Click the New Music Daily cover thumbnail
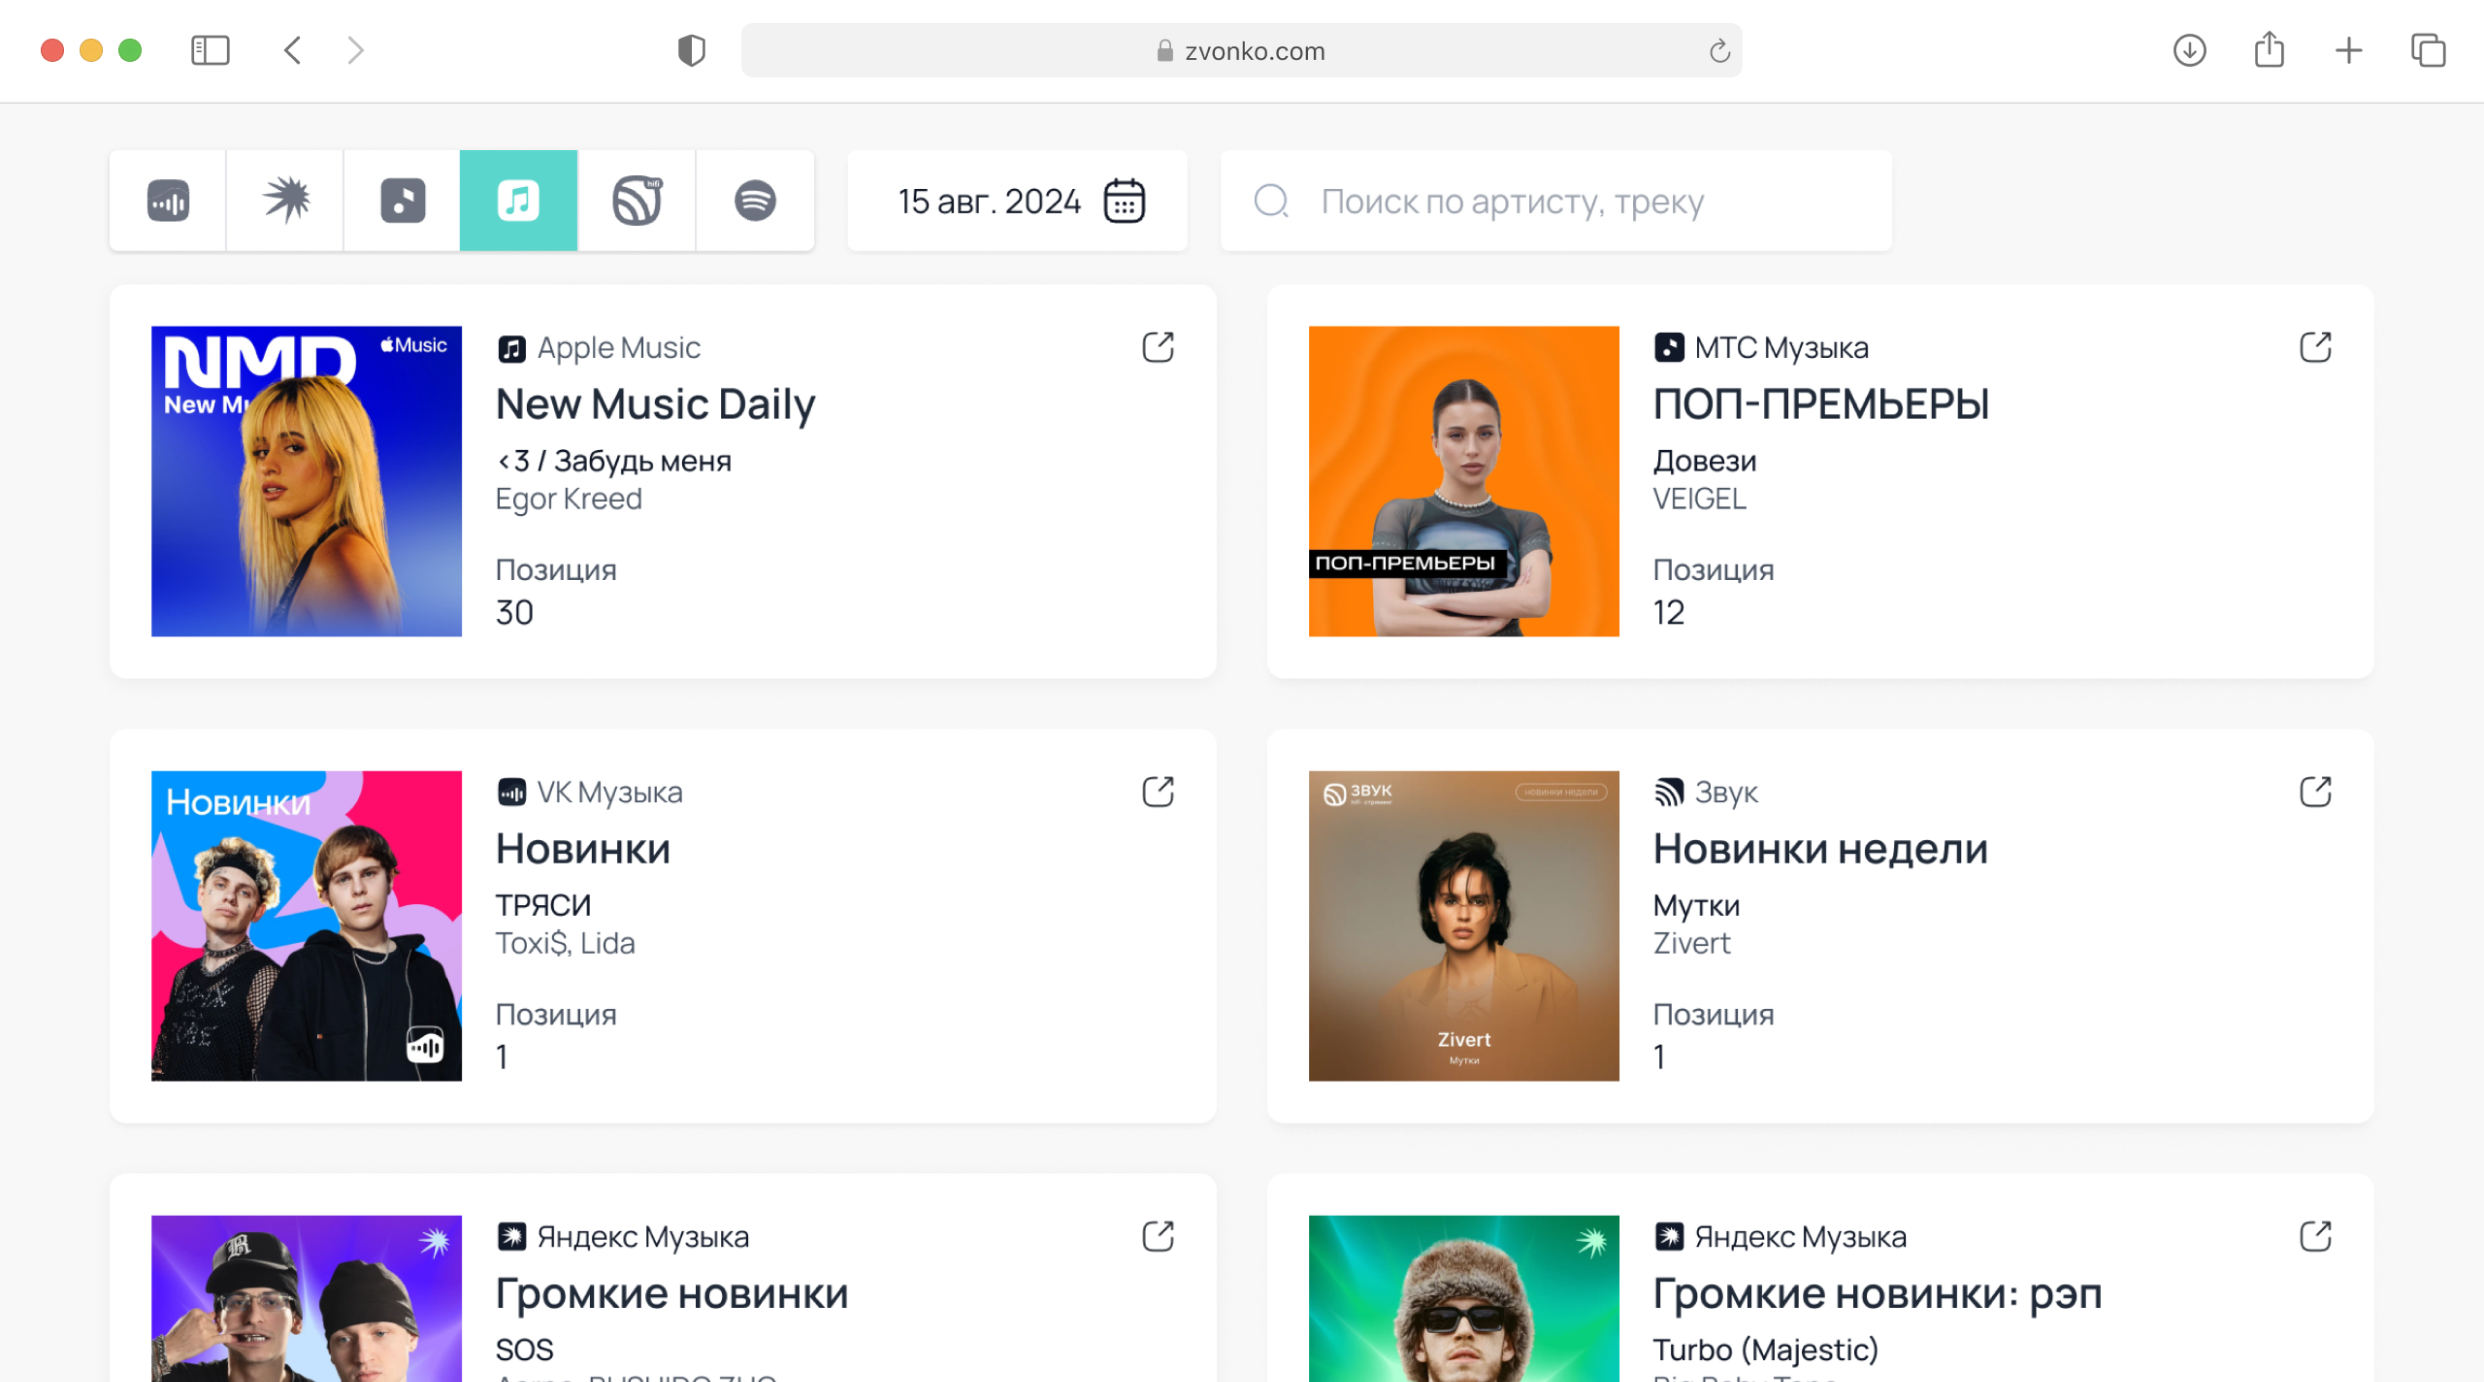2484x1382 pixels. (x=306, y=481)
